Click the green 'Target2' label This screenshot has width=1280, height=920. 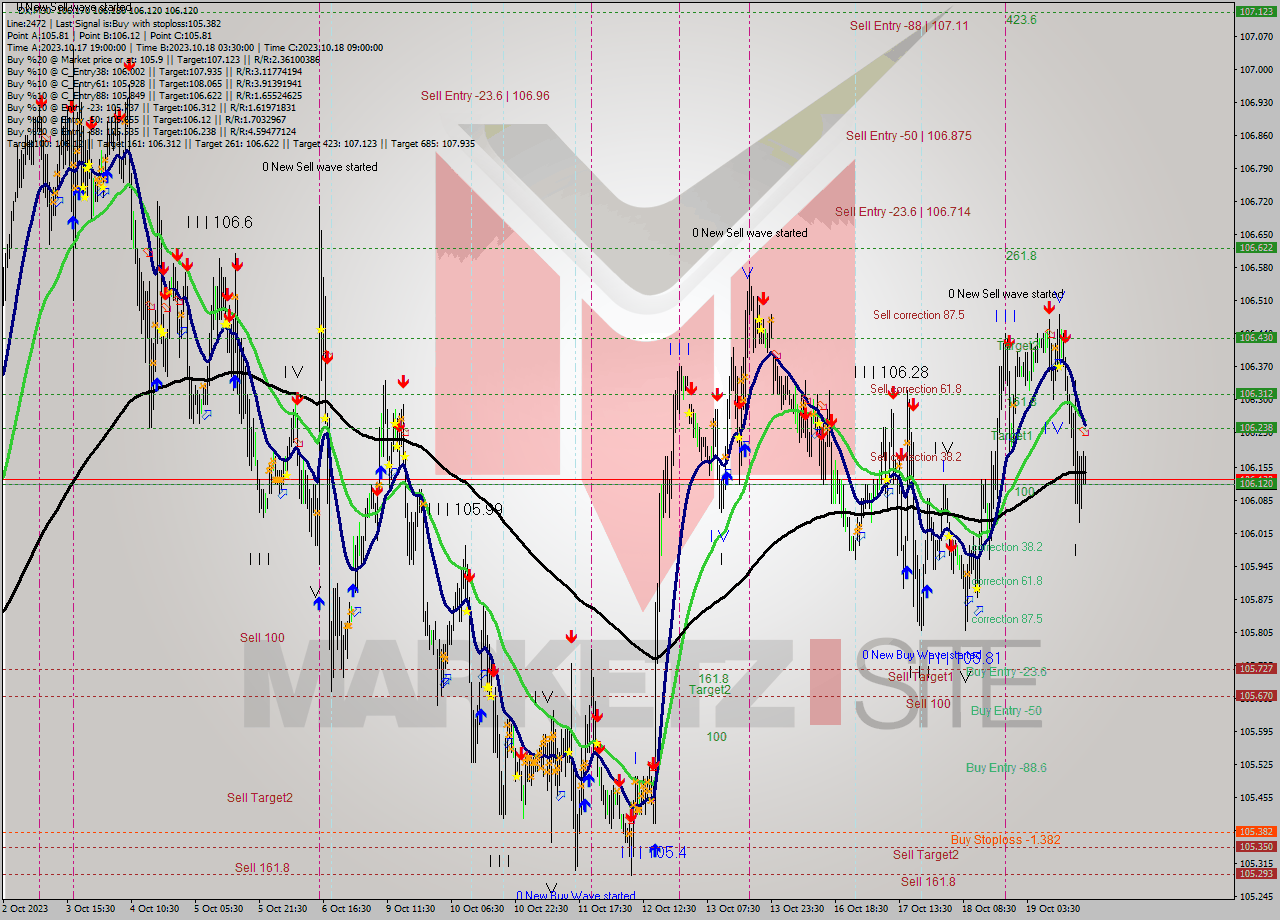coord(709,690)
